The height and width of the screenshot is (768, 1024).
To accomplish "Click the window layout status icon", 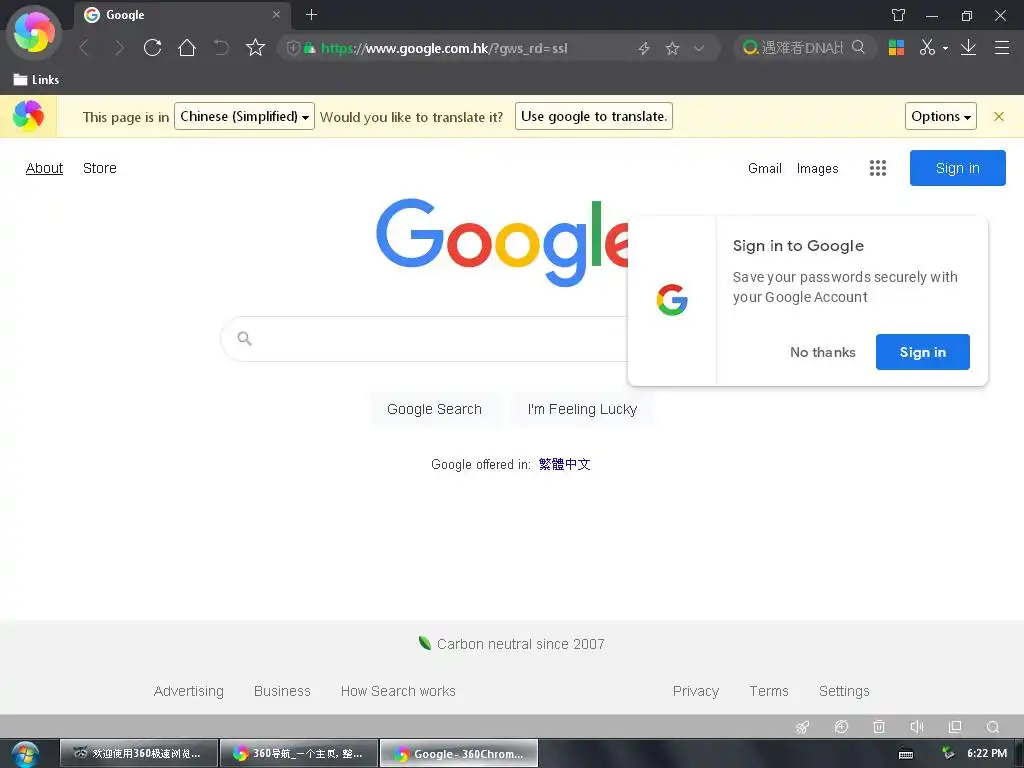I will 955,727.
